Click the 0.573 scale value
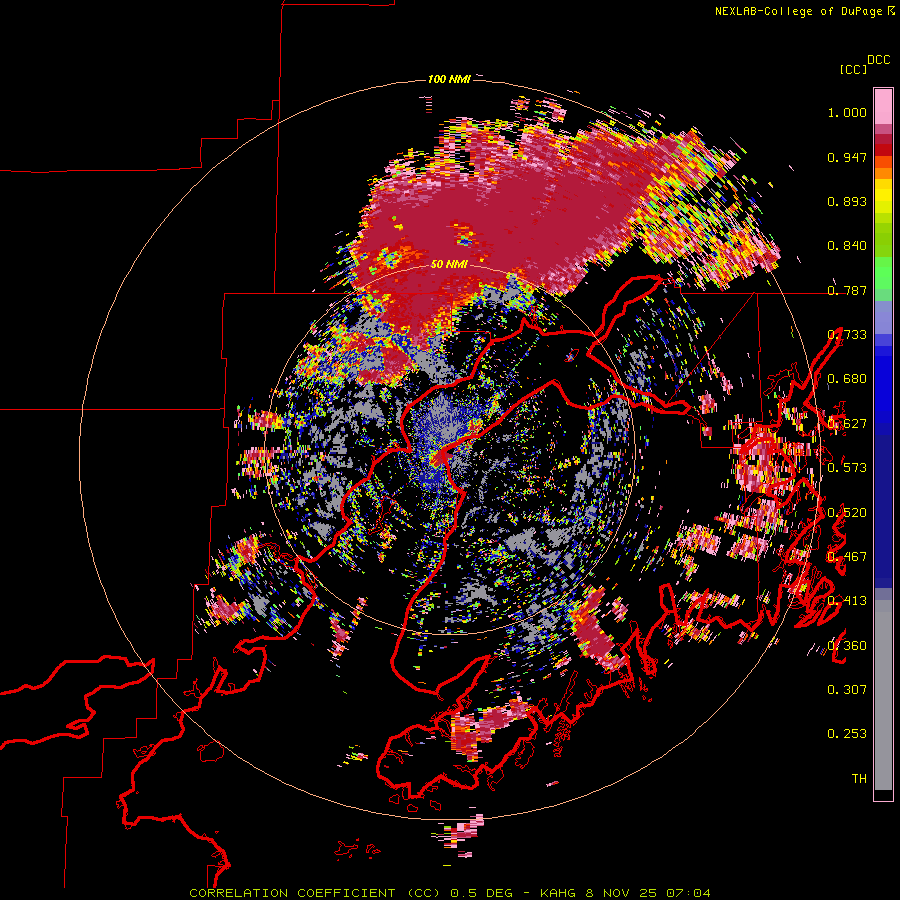Image resolution: width=900 pixels, height=900 pixels. 847,468
